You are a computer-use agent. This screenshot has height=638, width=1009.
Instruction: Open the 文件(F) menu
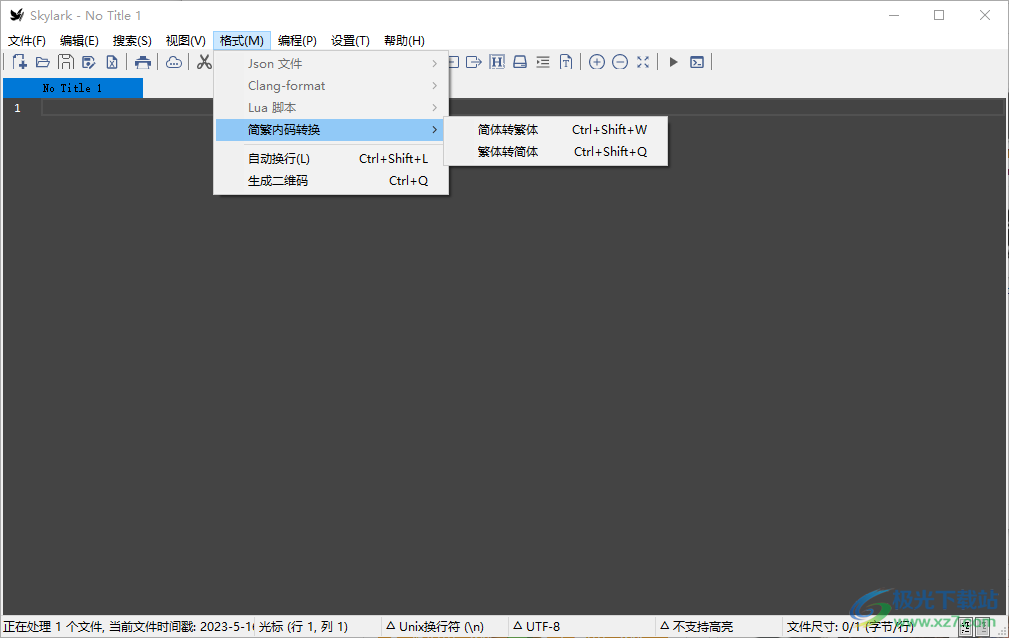(27, 41)
